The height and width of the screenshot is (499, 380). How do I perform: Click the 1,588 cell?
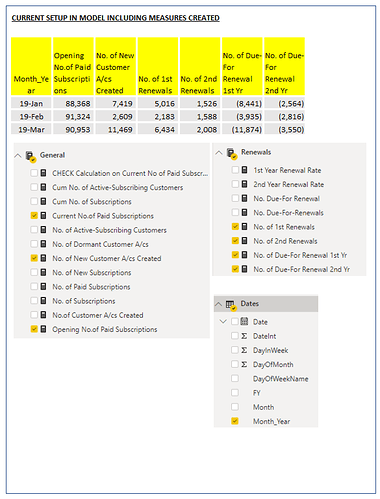tap(200, 116)
